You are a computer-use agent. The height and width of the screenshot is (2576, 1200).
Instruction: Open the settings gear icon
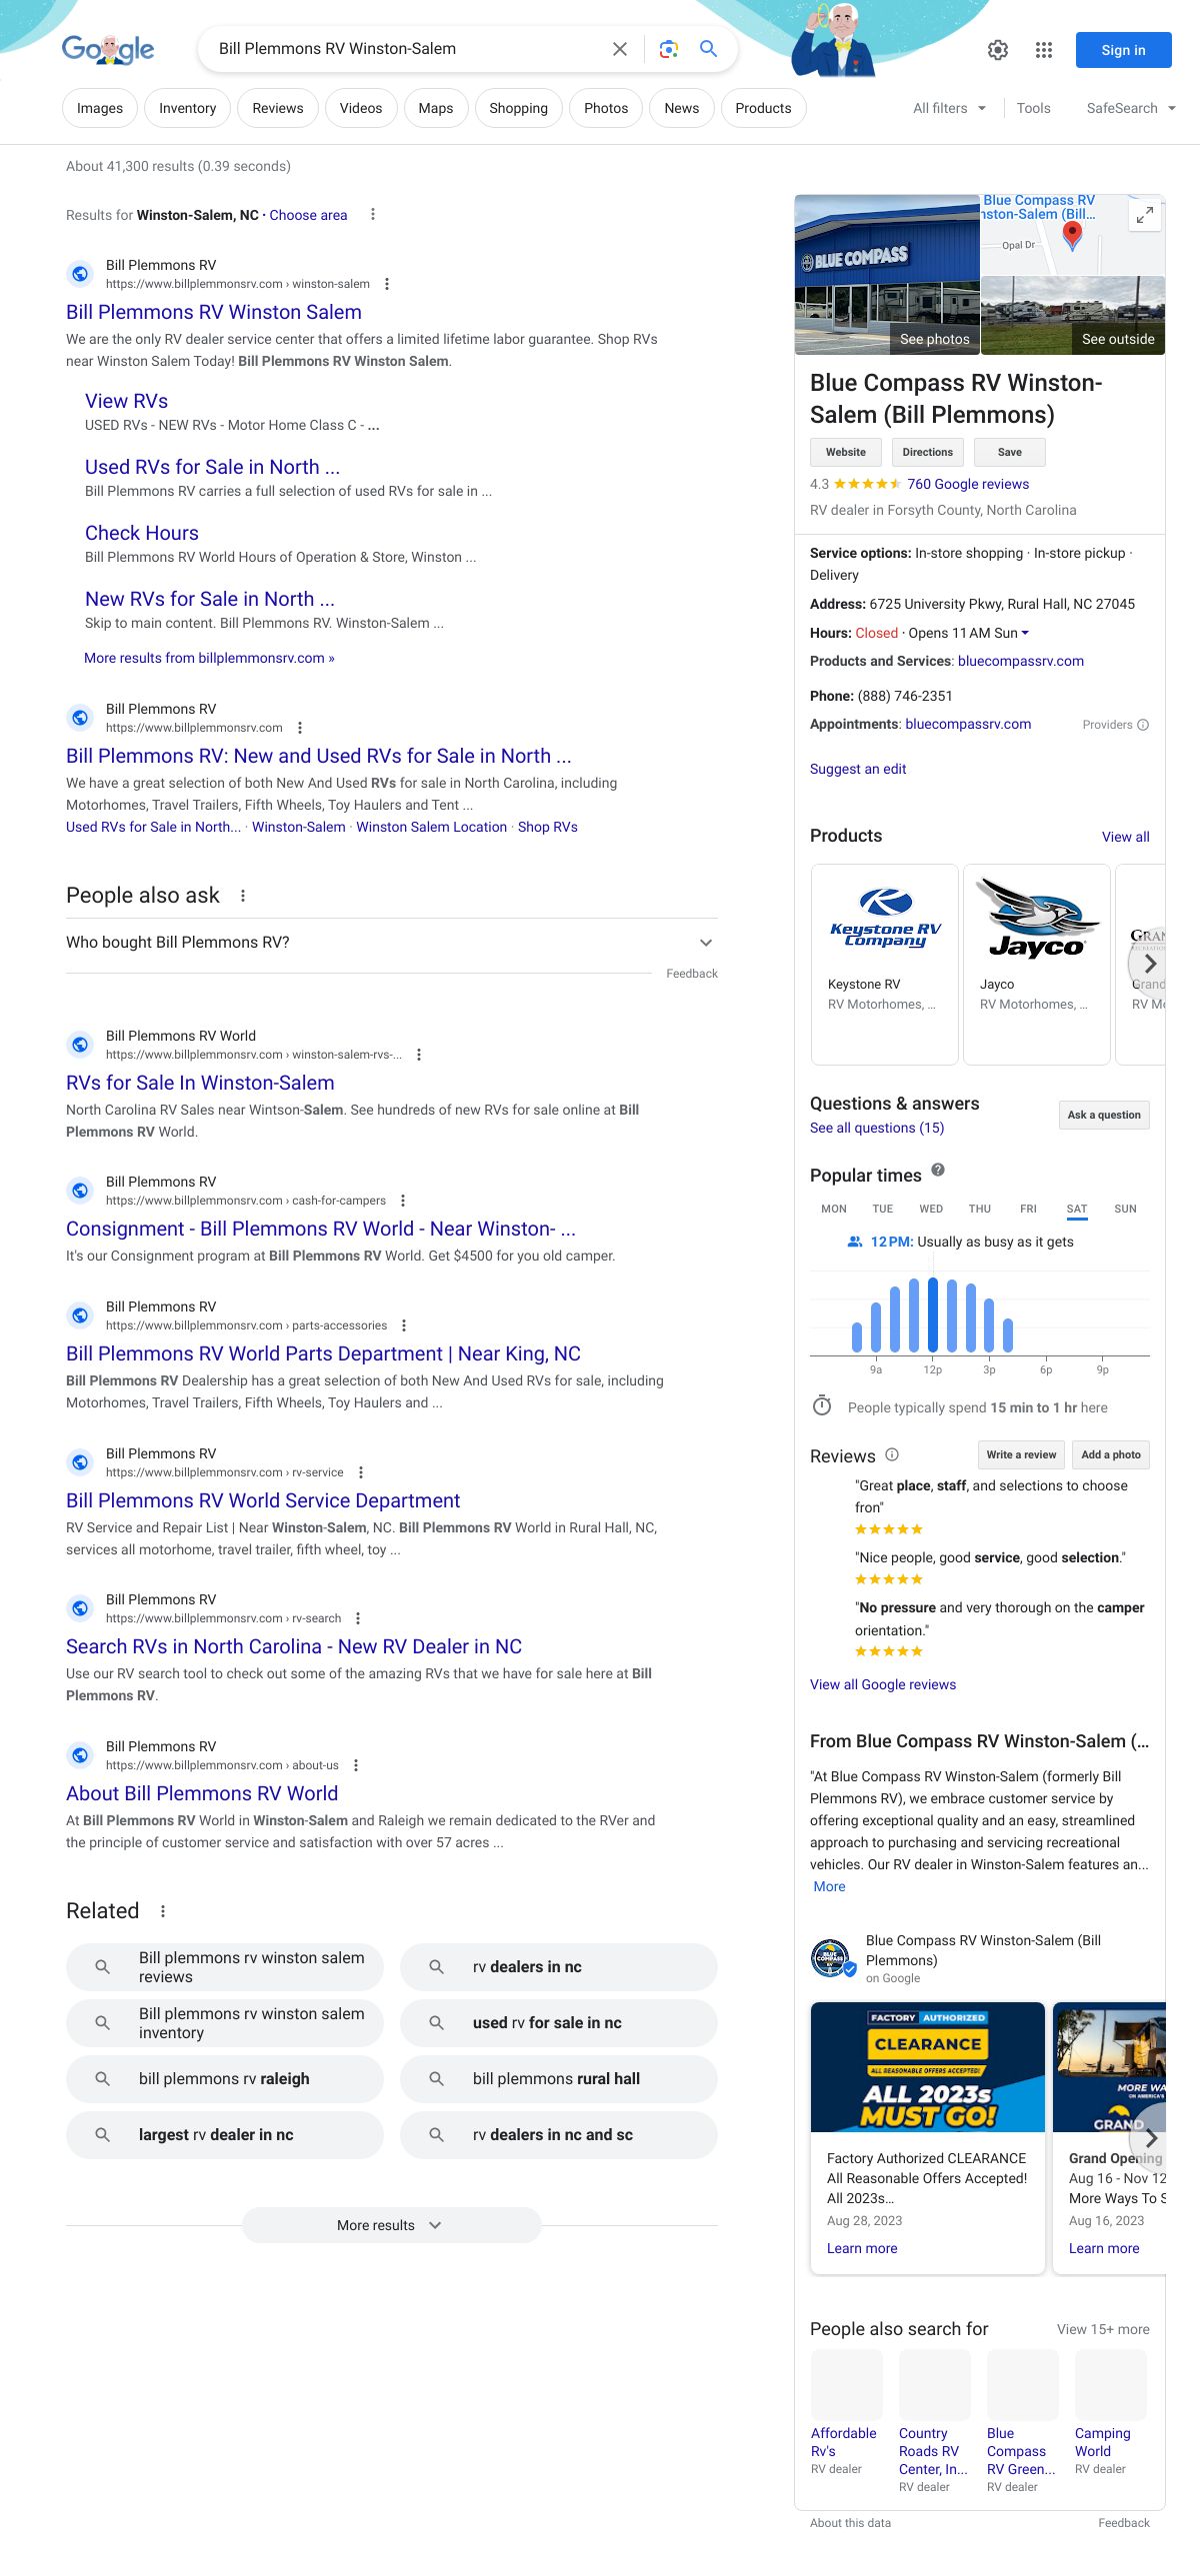[997, 50]
